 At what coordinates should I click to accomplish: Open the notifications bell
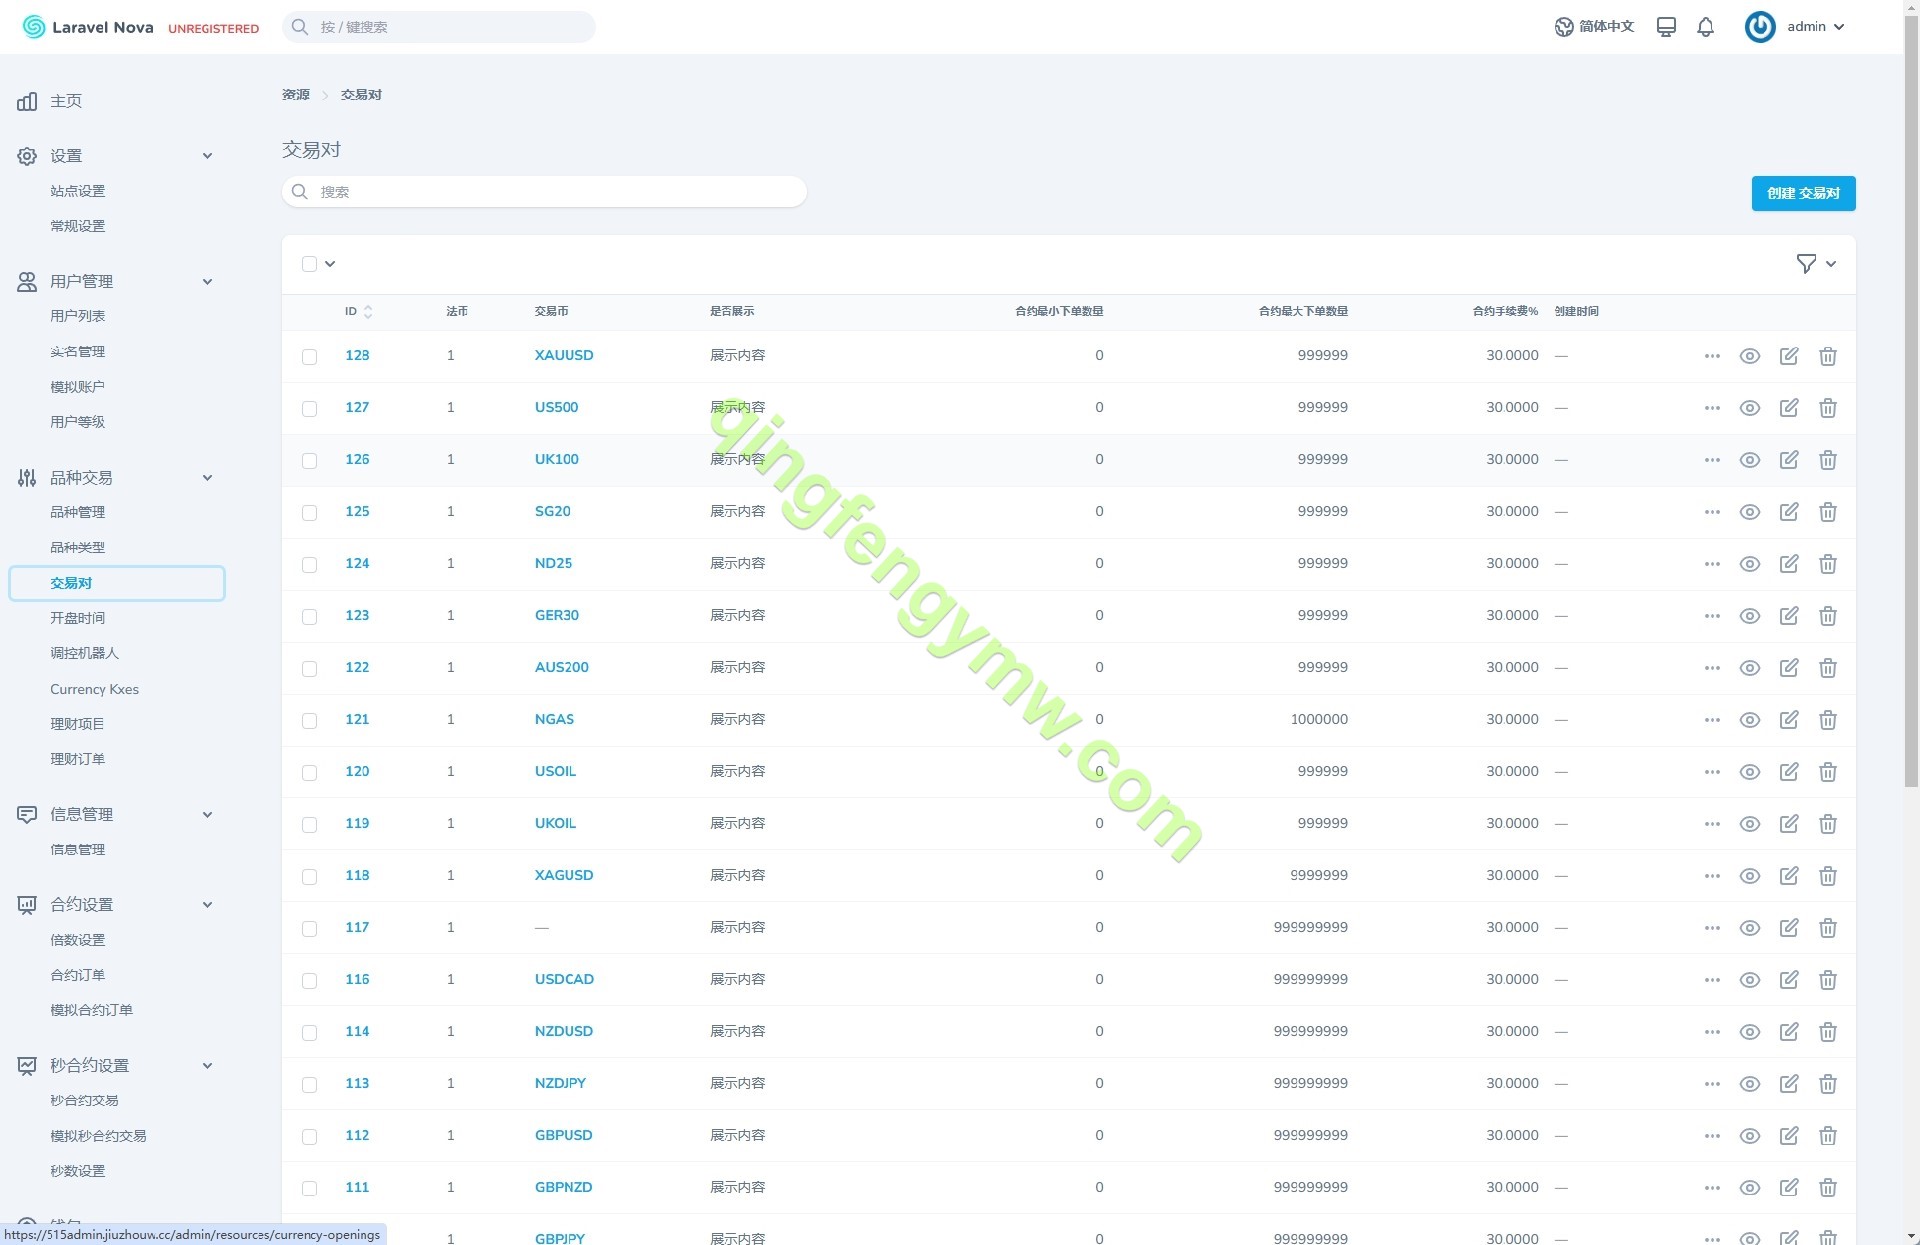(1706, 27)
